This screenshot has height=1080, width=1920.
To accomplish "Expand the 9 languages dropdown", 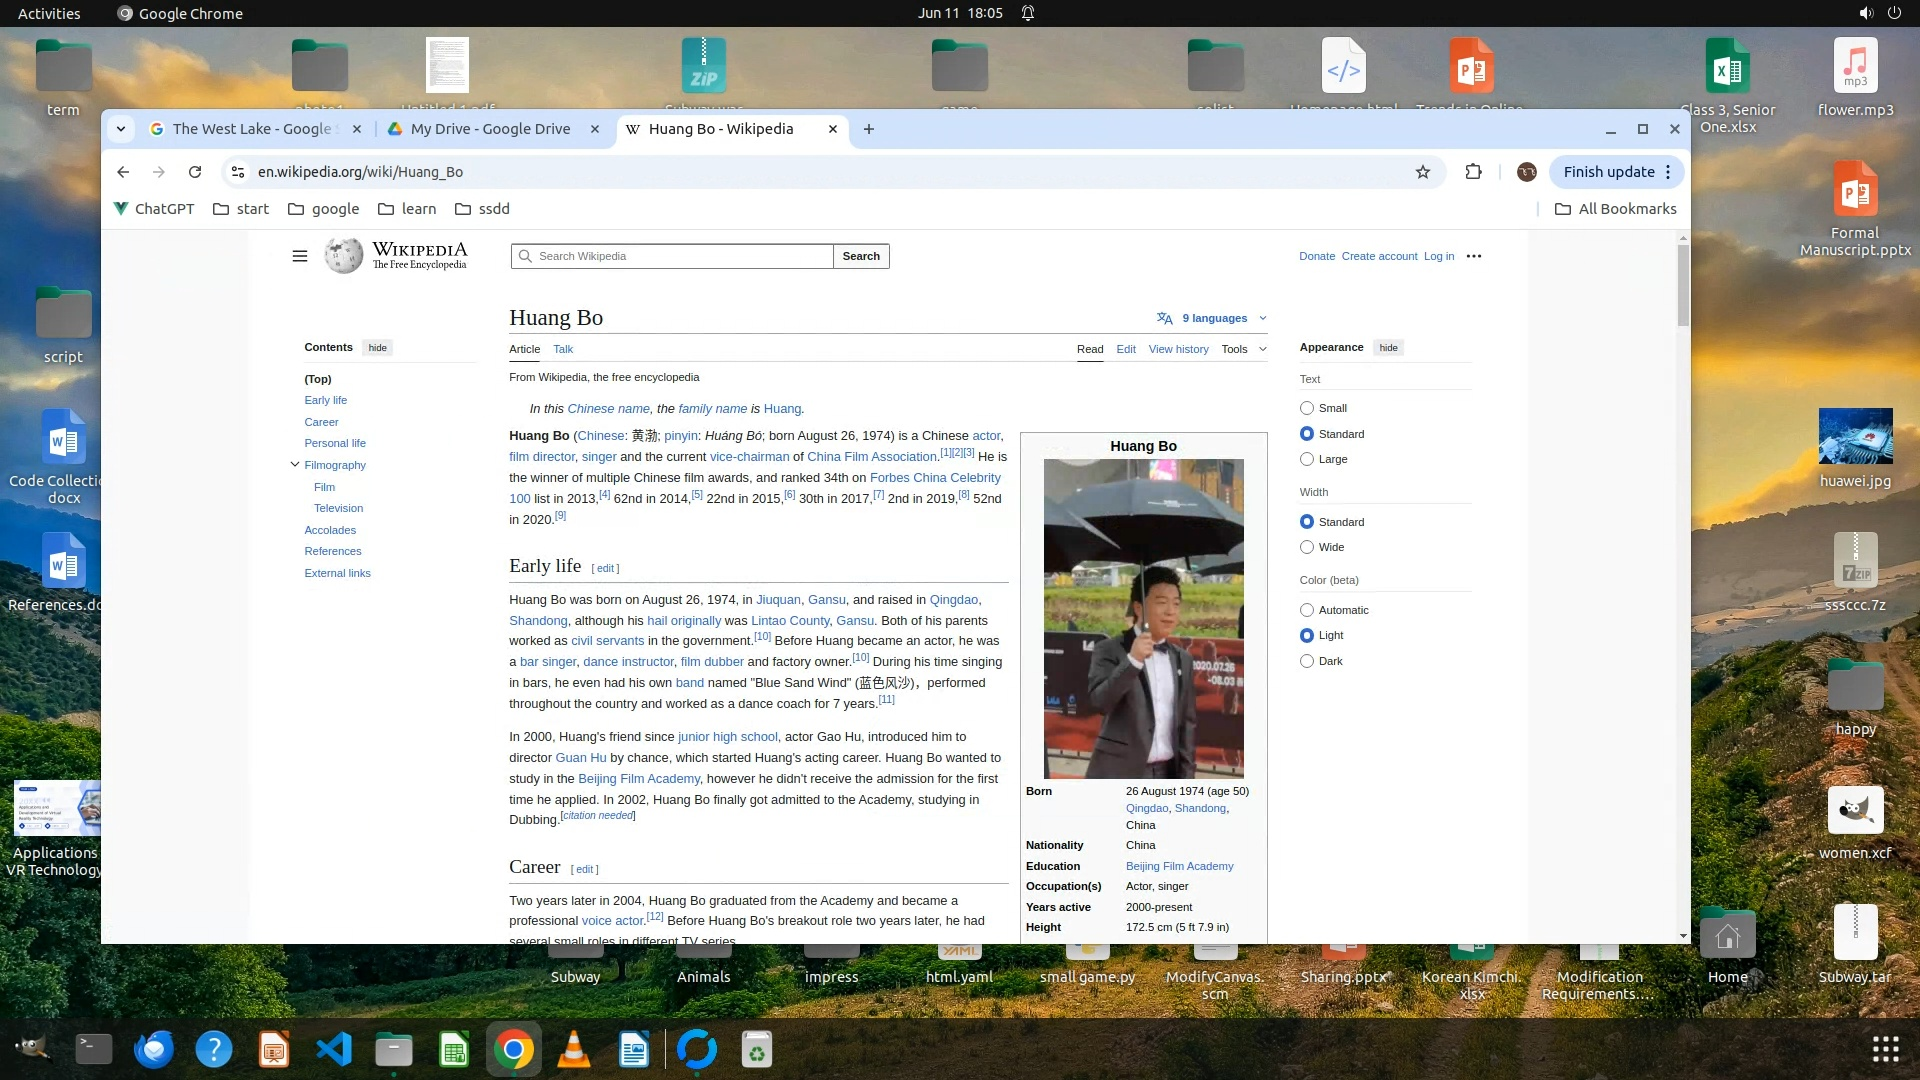I will point(1213,318).
